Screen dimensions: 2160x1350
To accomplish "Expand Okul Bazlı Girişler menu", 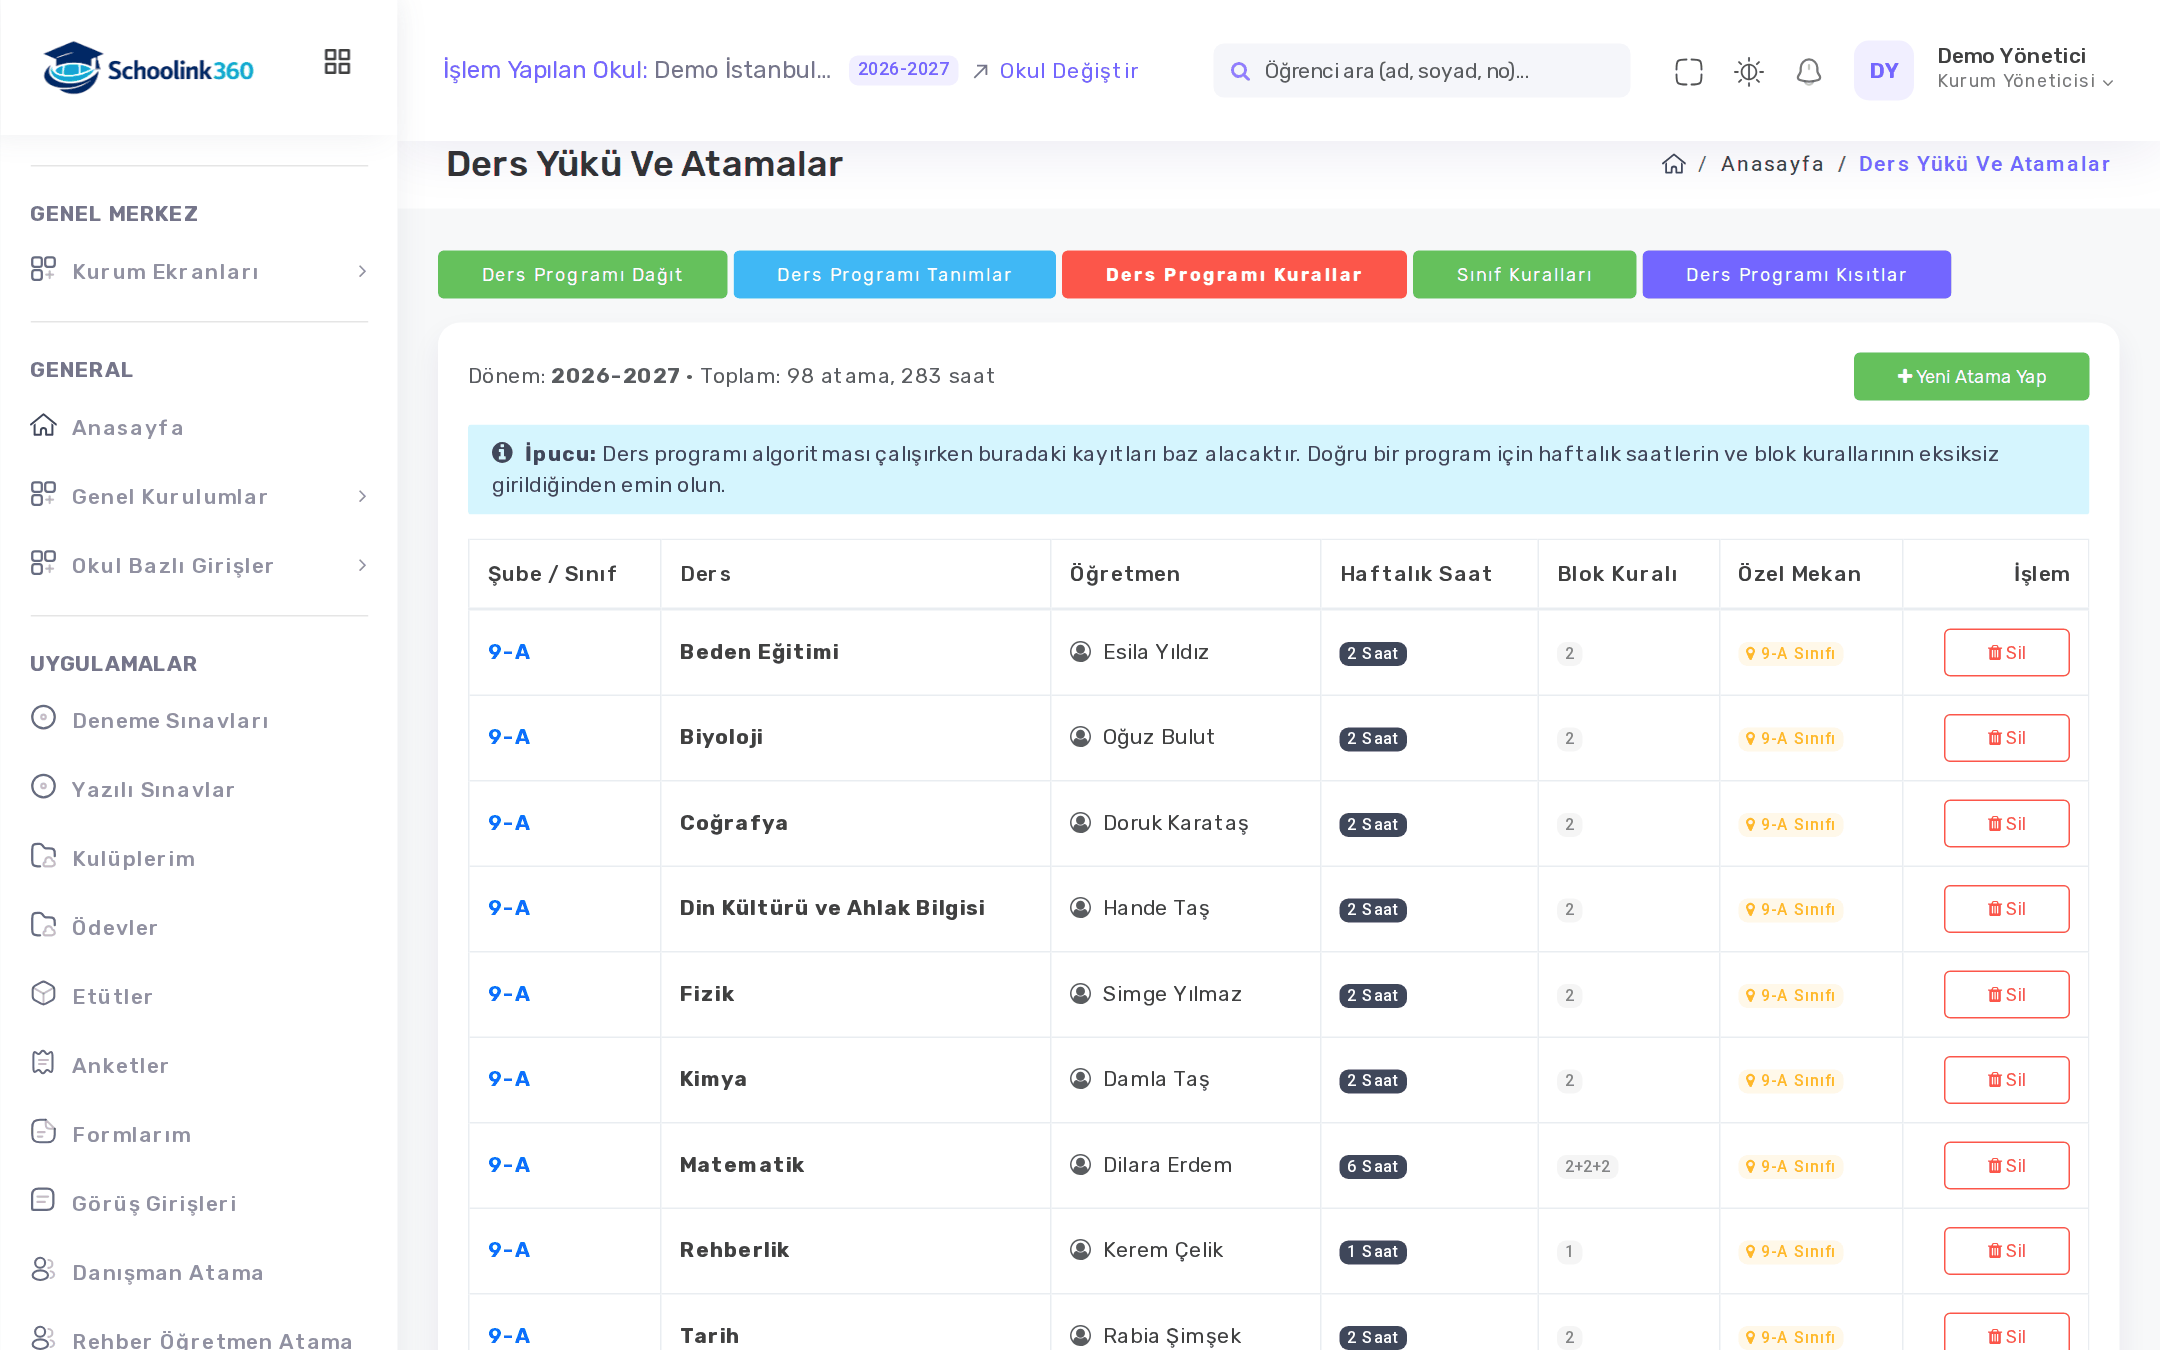I will coord(199,565).
